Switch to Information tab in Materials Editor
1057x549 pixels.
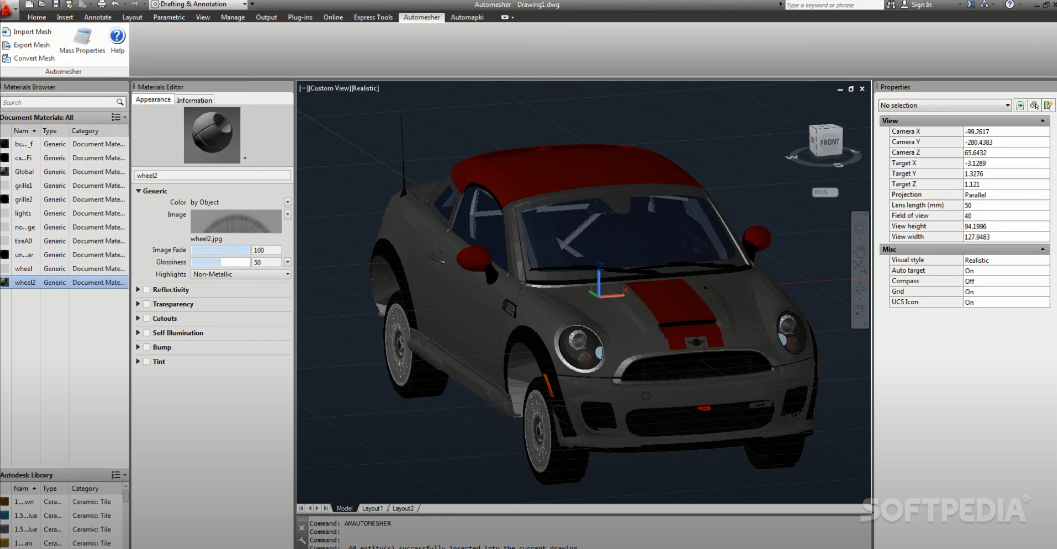(x=194, y=100)
